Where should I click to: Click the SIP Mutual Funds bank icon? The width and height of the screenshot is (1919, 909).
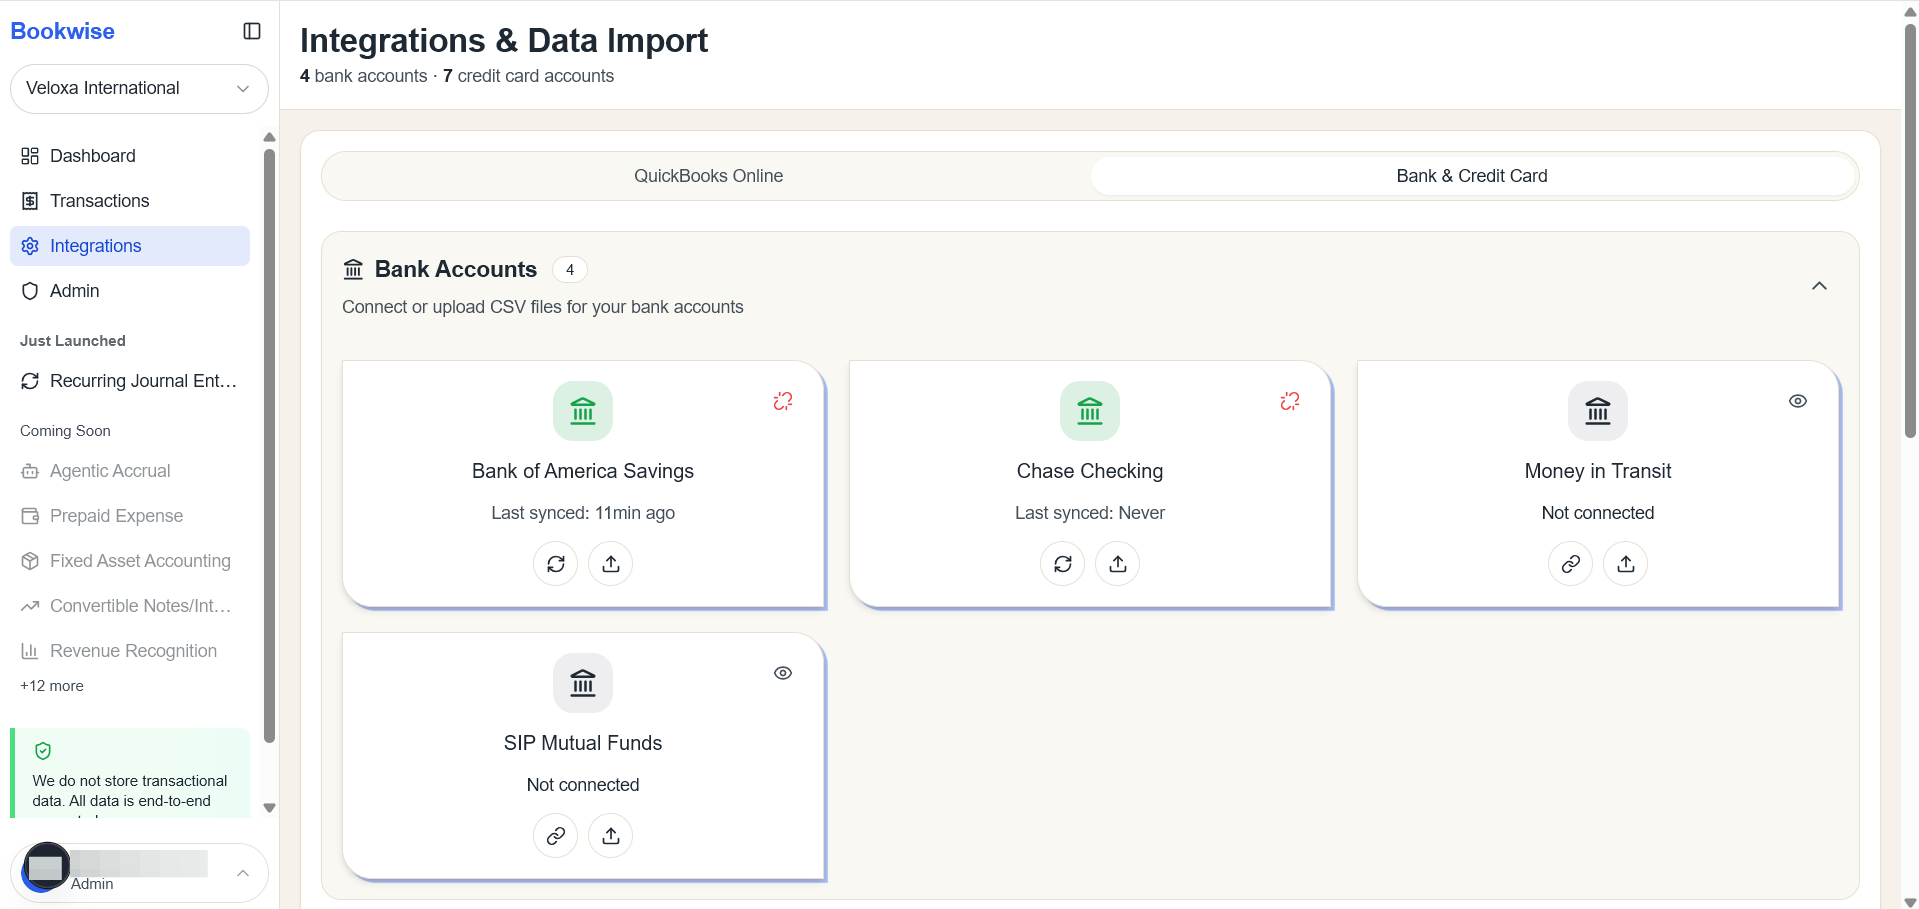[x=583, y=683]
